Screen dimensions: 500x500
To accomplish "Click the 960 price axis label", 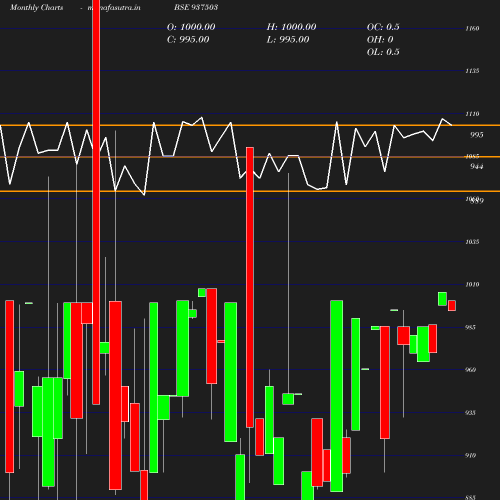I will [x=470, y=370].
